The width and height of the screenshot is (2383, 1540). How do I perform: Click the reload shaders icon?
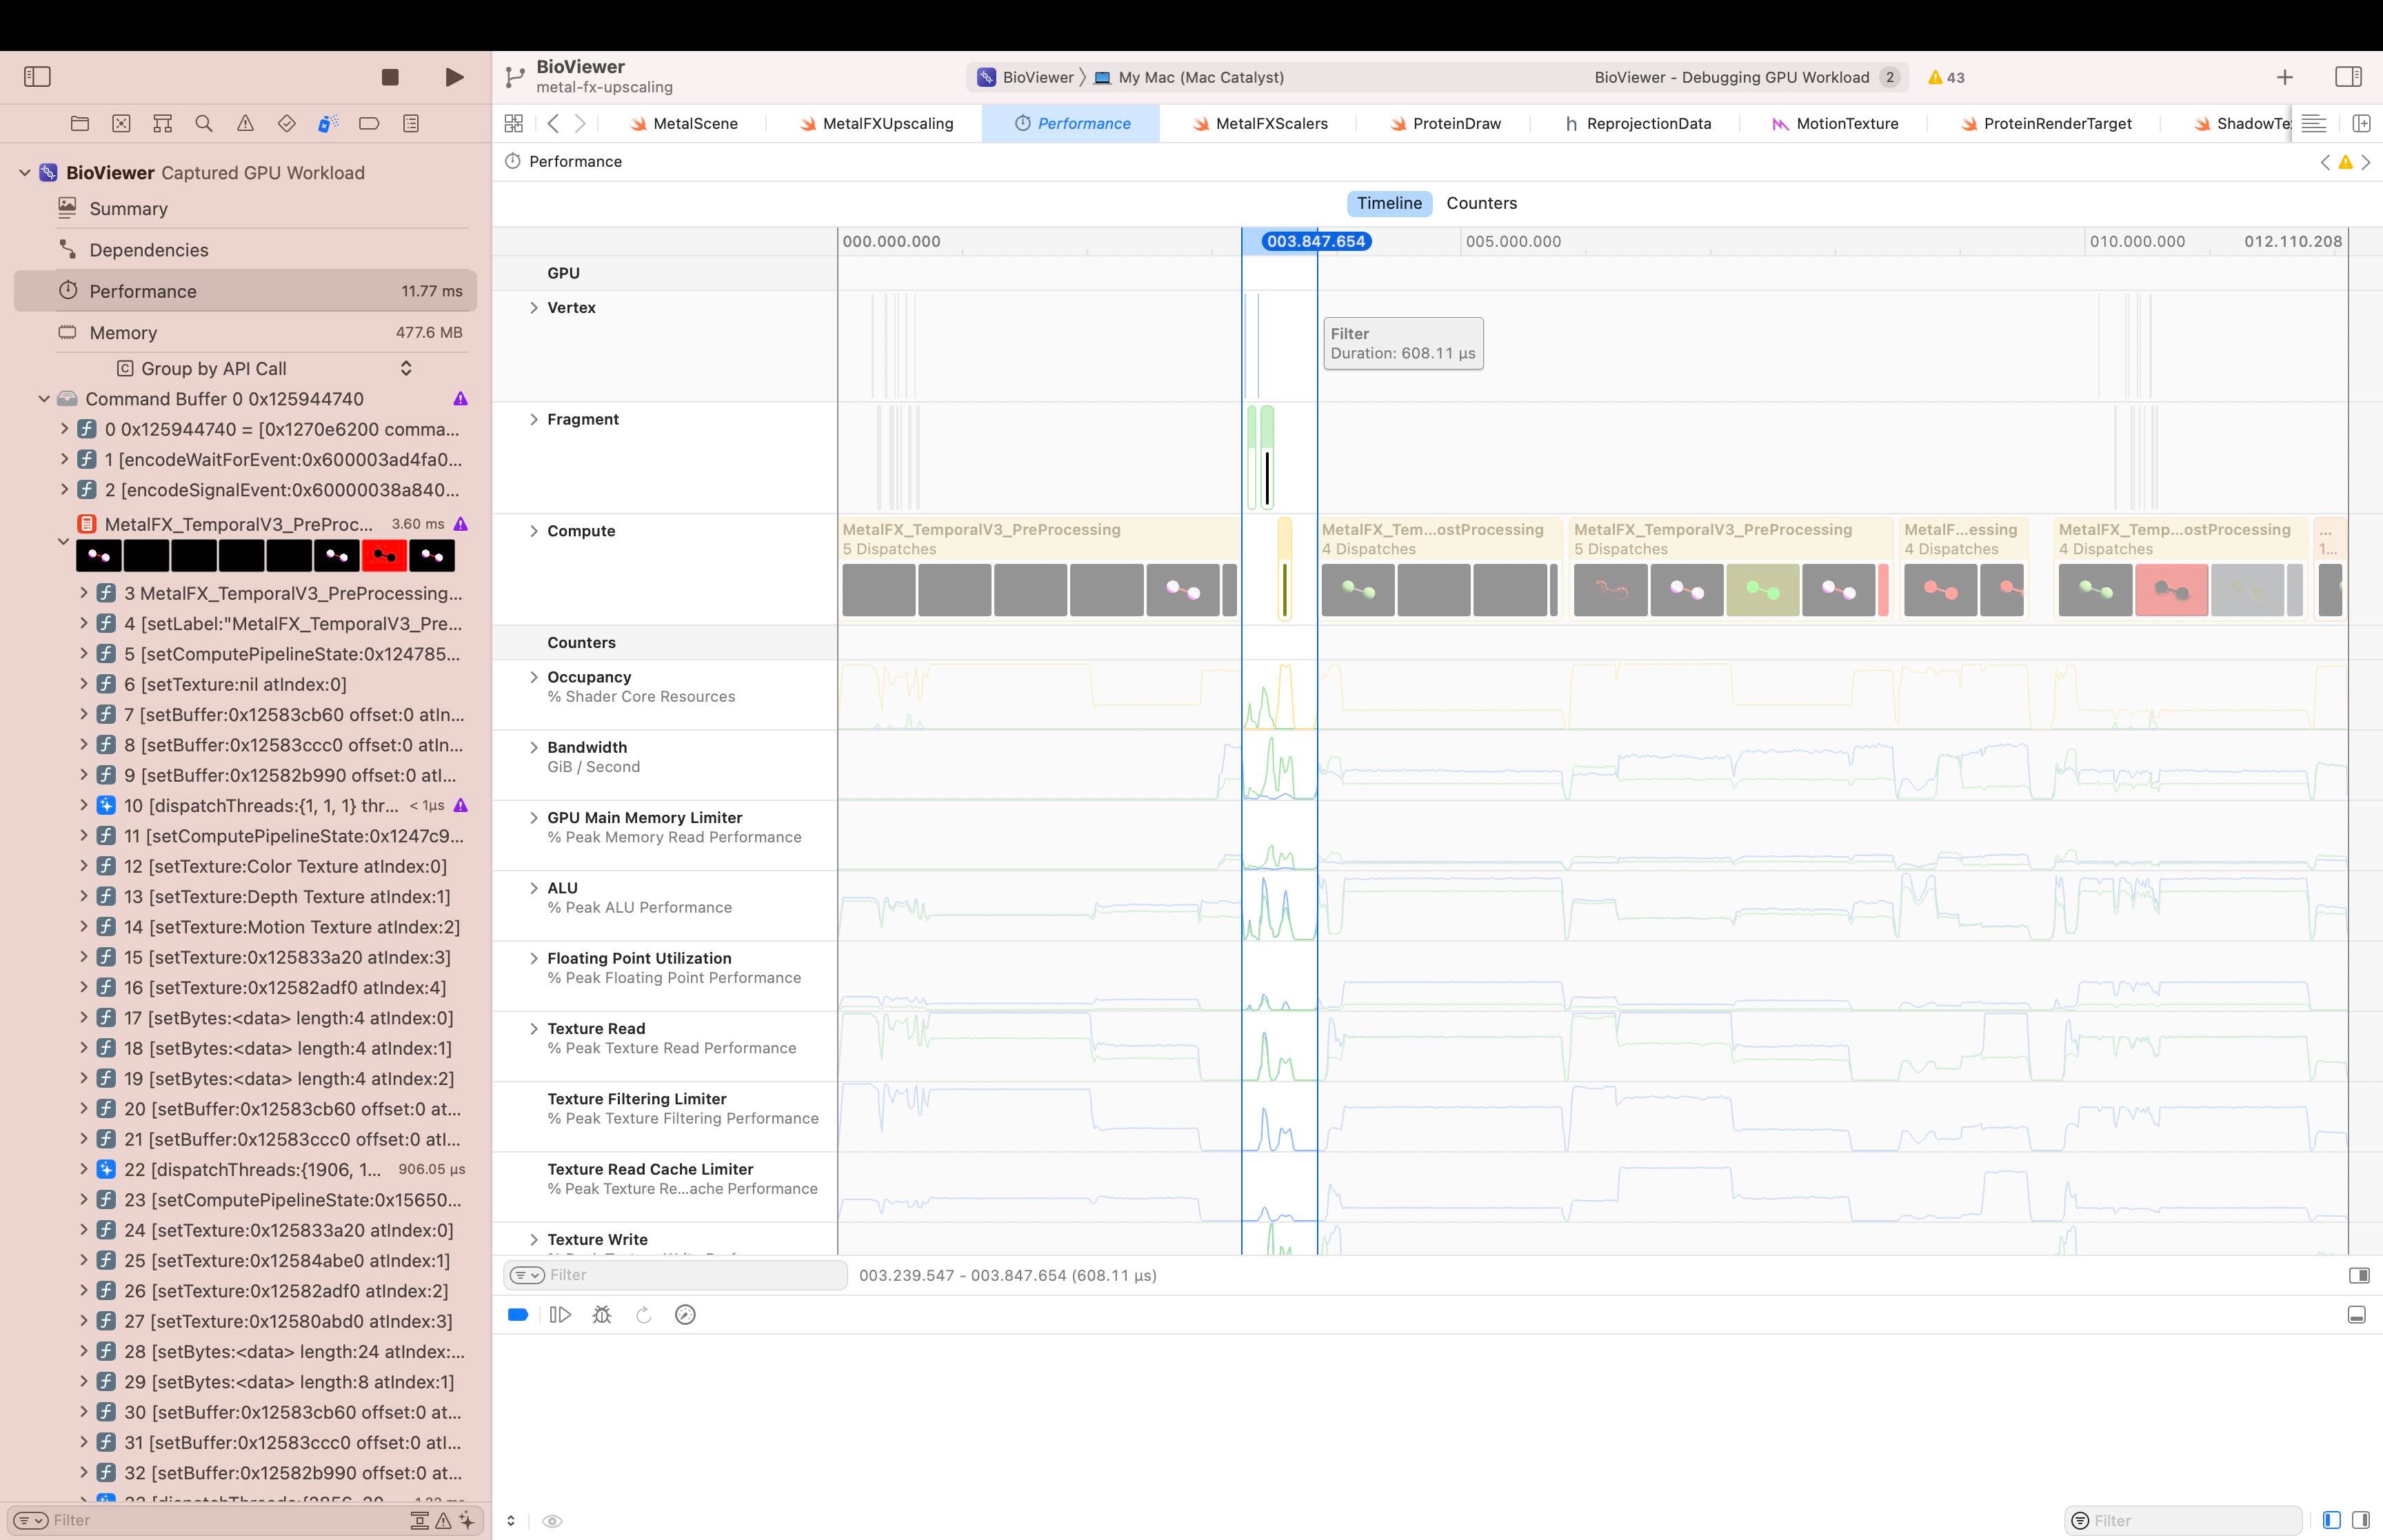click(644, 1315)
